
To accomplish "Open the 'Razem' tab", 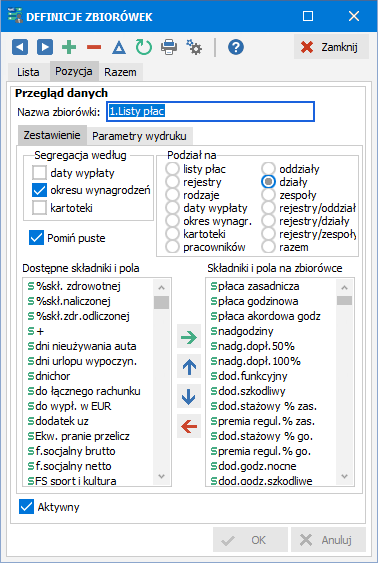I will (120, 72).
